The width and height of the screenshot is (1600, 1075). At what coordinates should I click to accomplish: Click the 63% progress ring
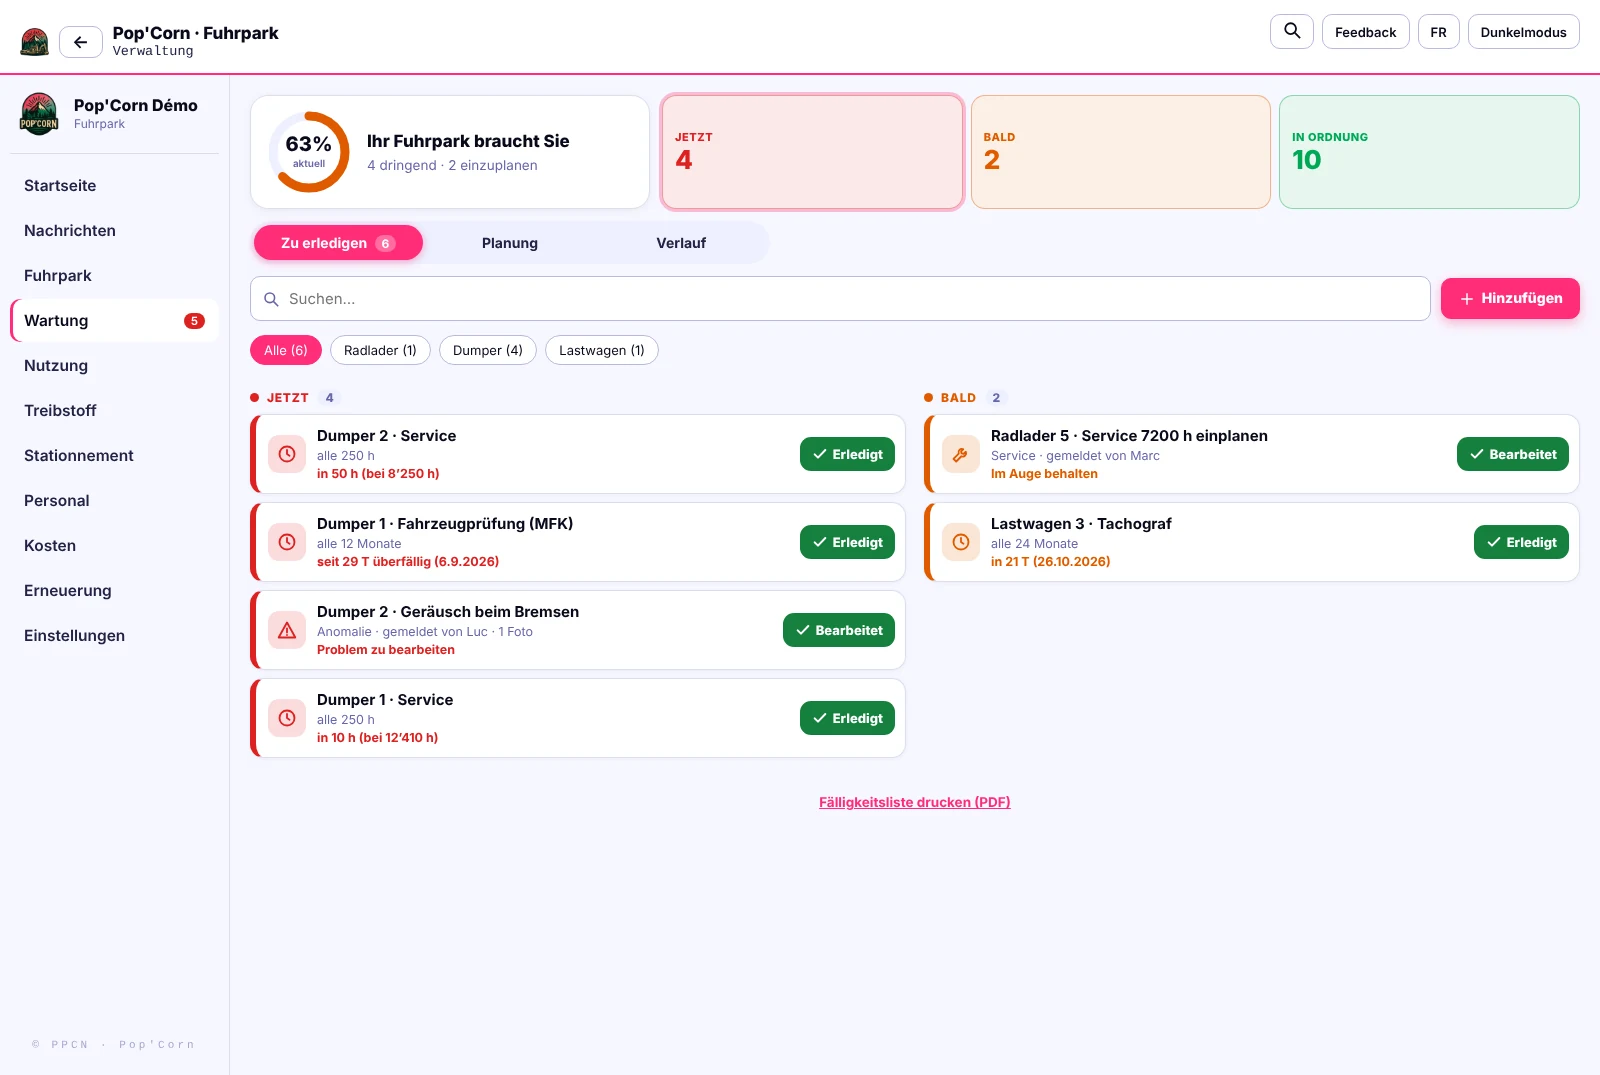coord(309,152)
